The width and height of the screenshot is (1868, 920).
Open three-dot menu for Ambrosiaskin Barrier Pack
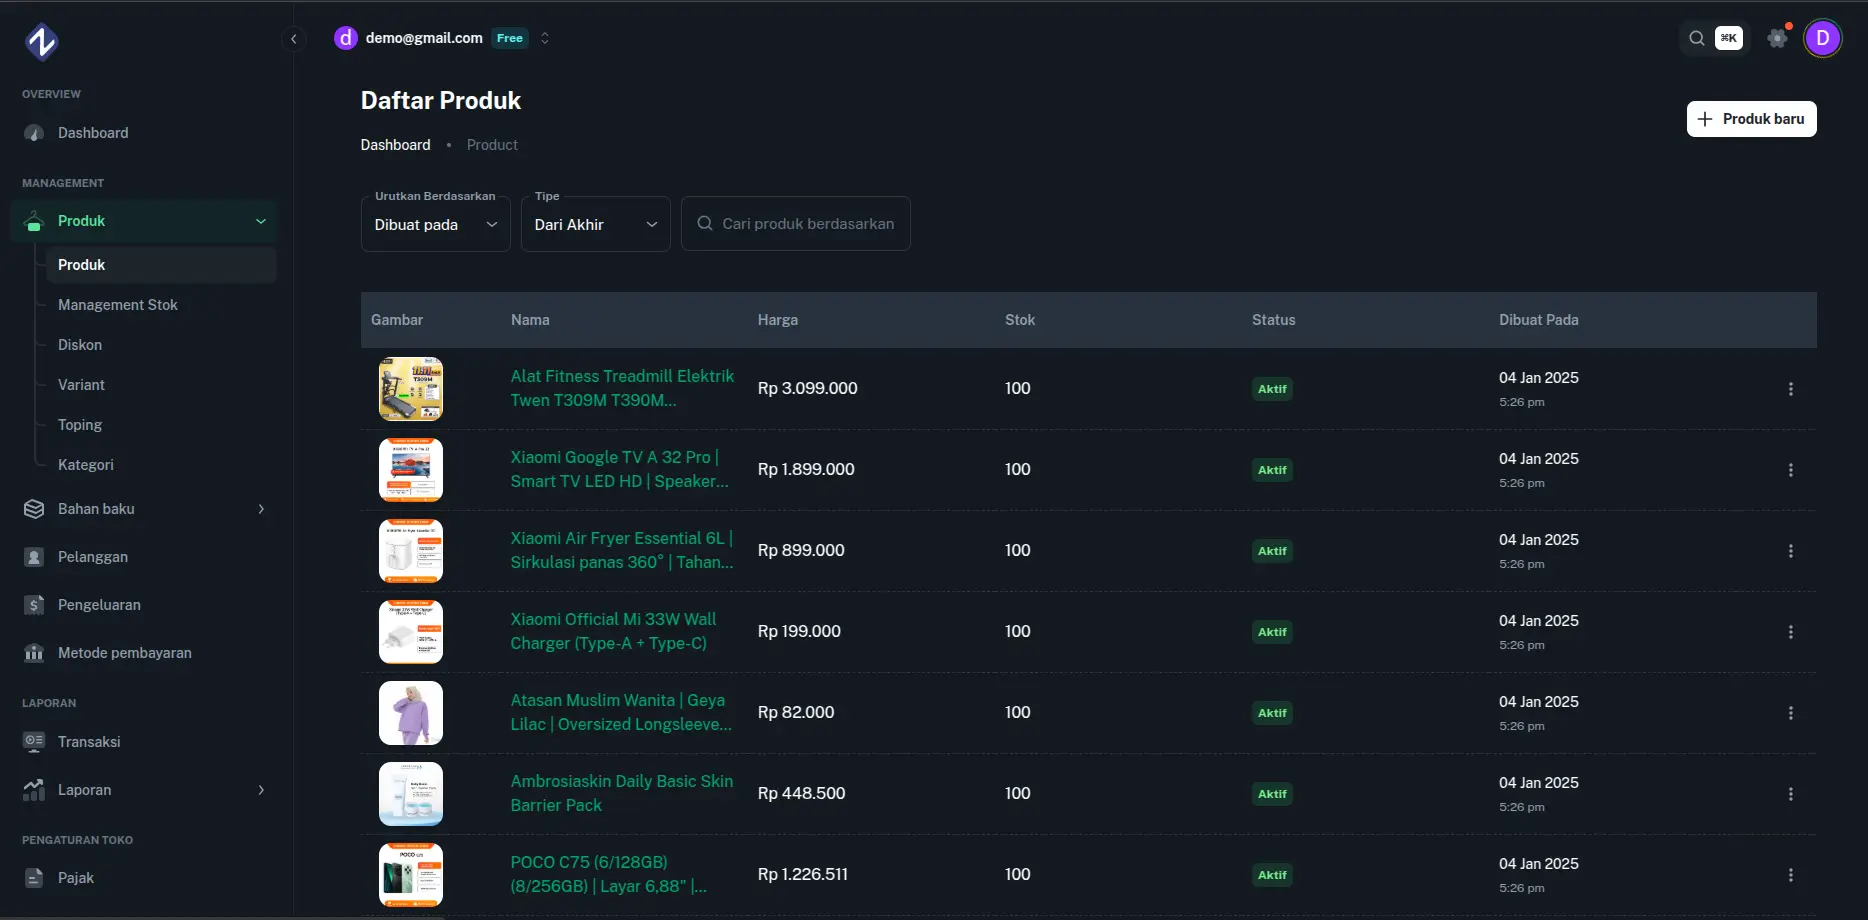coord(1790,794)
